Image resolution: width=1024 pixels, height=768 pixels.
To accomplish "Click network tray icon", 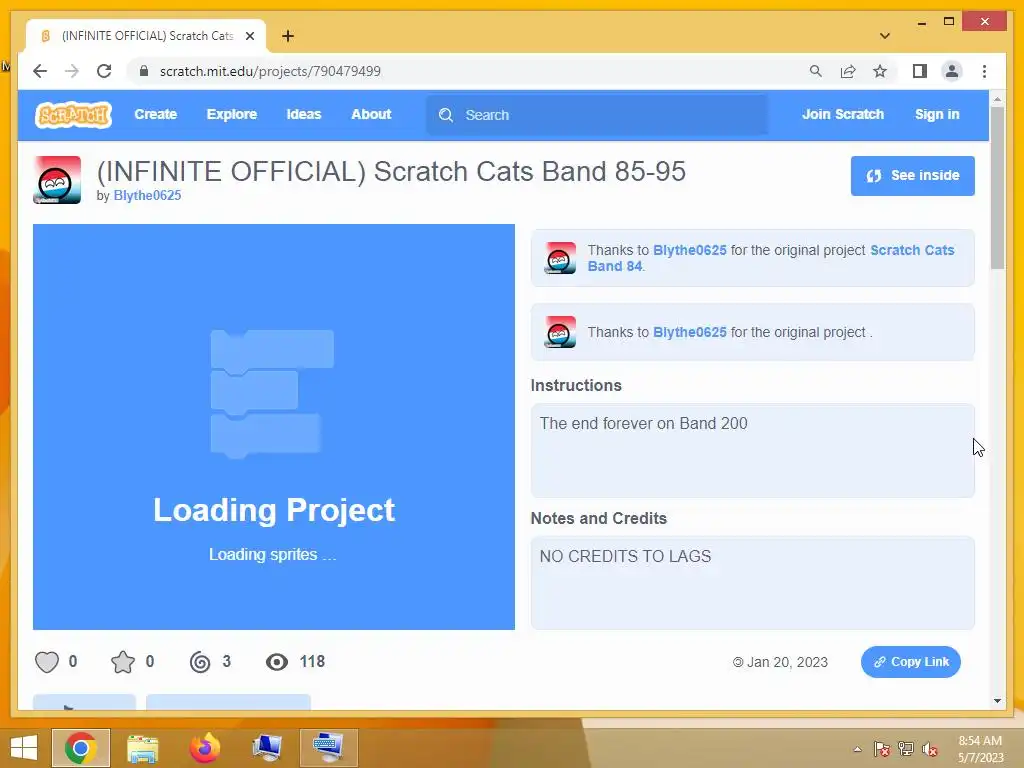I will point(906,749).
